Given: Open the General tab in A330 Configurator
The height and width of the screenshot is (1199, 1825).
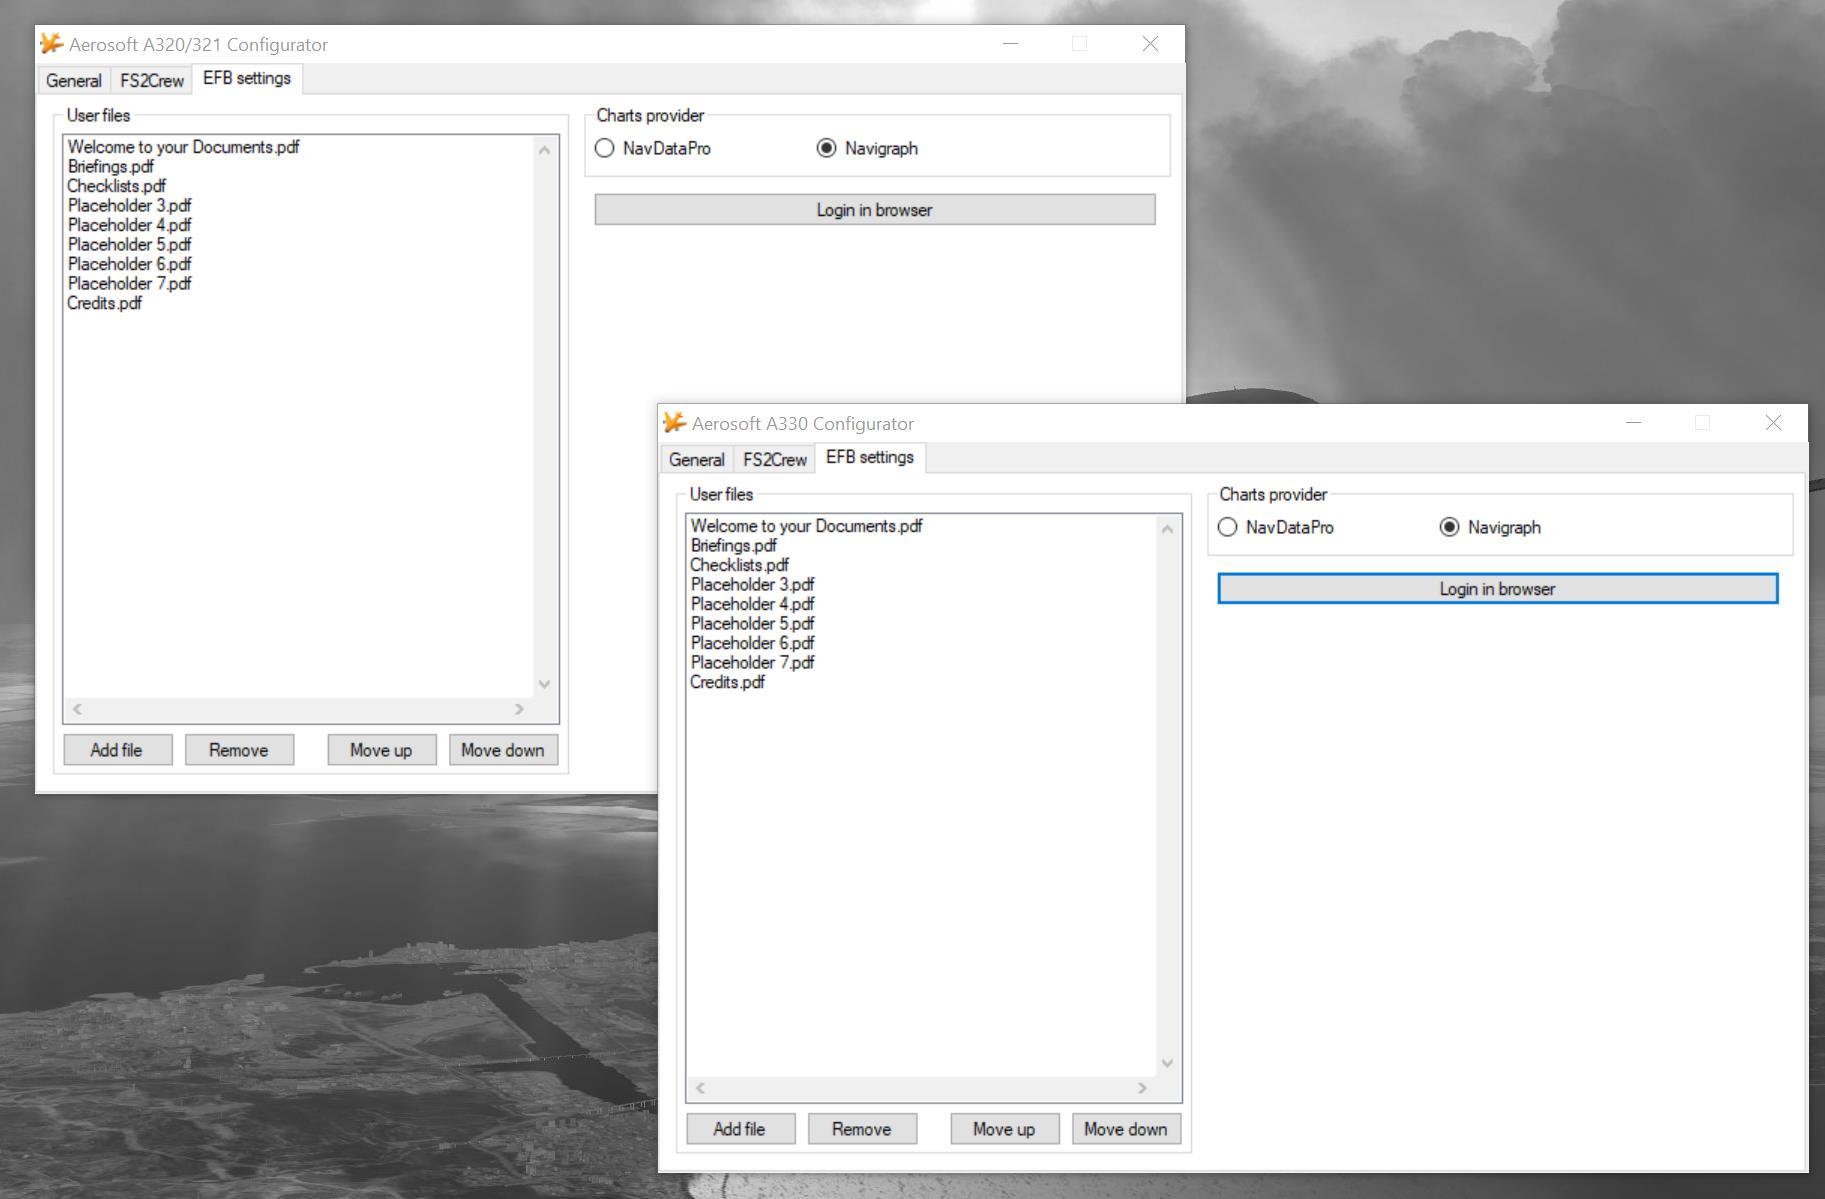Looking at the screenshot, I should 696,459.
